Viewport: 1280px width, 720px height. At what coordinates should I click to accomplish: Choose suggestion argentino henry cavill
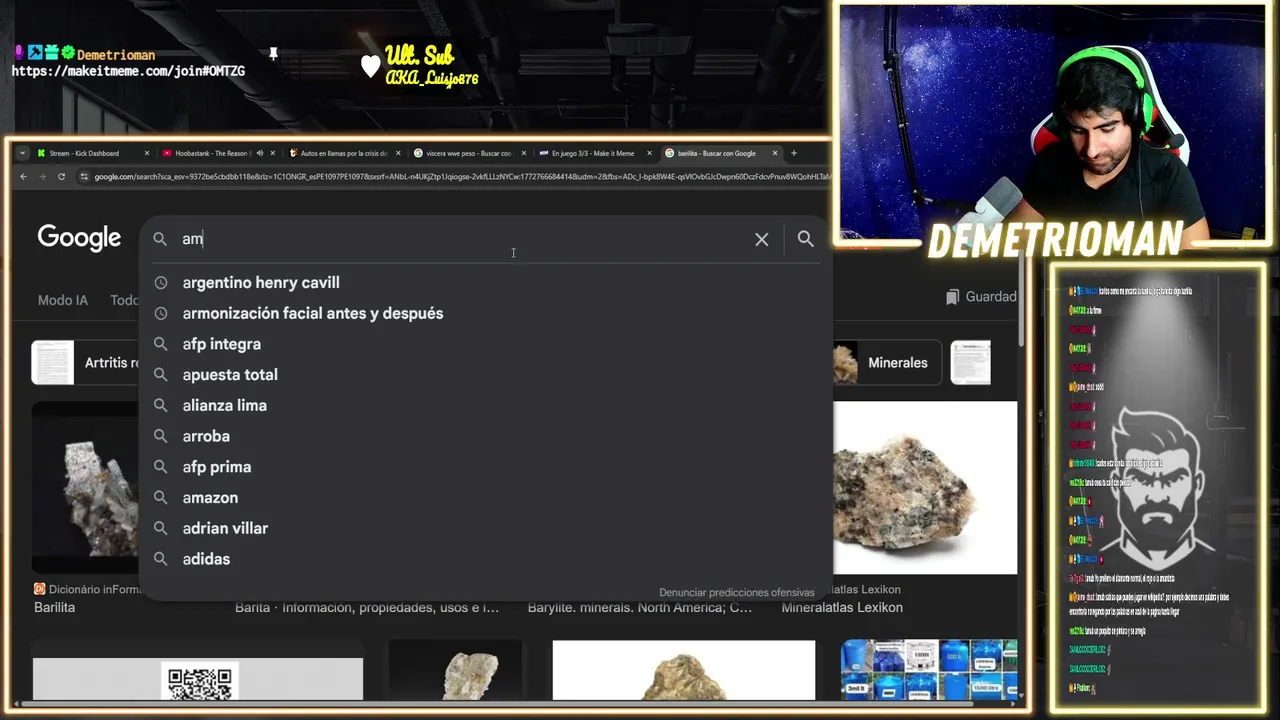tap(261, 283)
